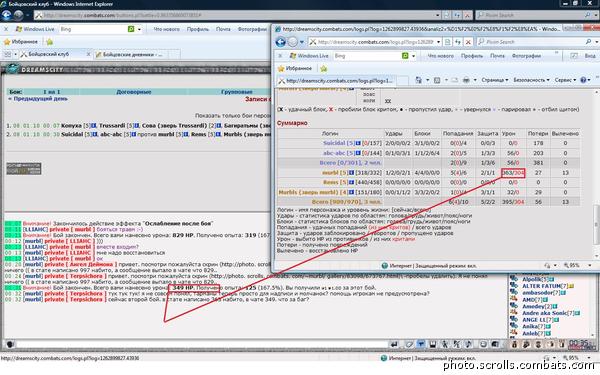Image resolution: width=600 pixels, height=375 pixels.
Task: Open the Страница dropdown menu
Action: 494,80
